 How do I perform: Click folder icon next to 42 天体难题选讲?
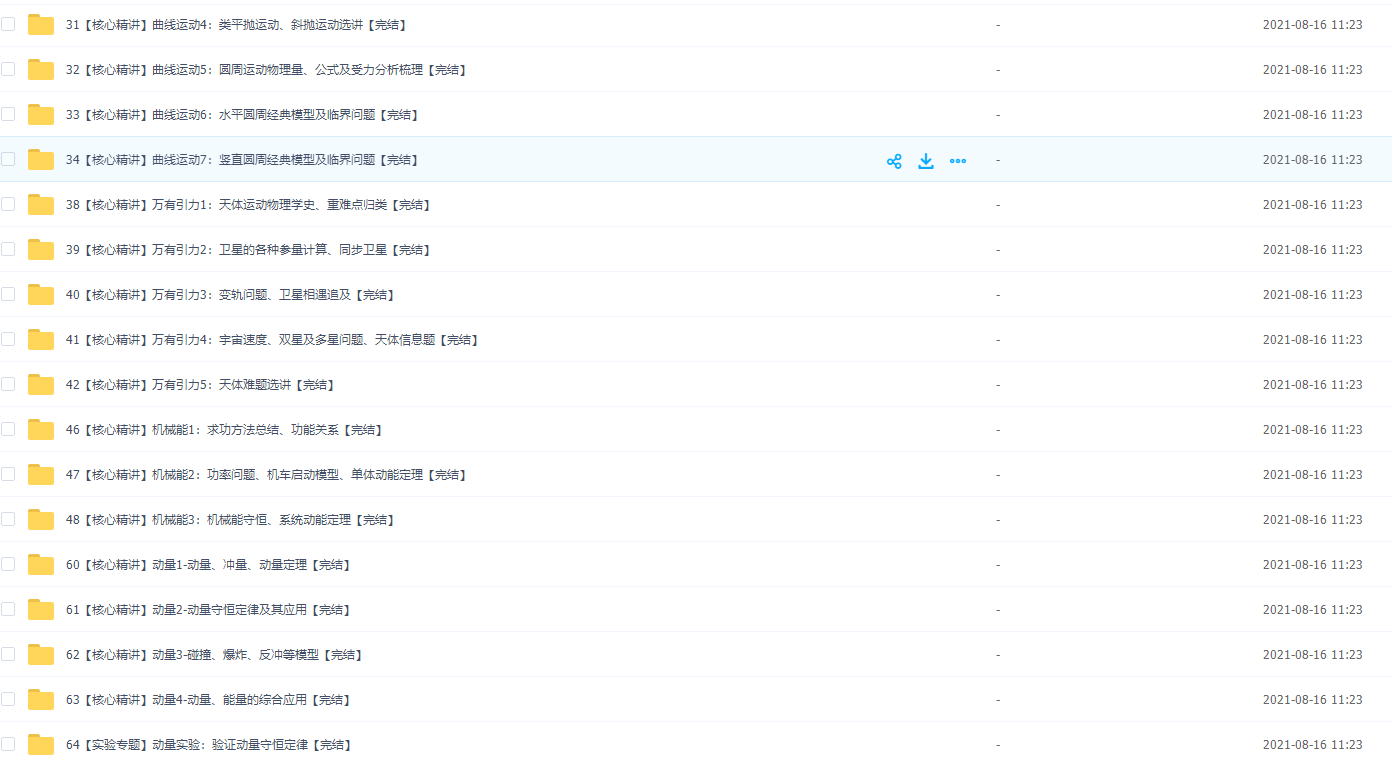pos(41,385)
